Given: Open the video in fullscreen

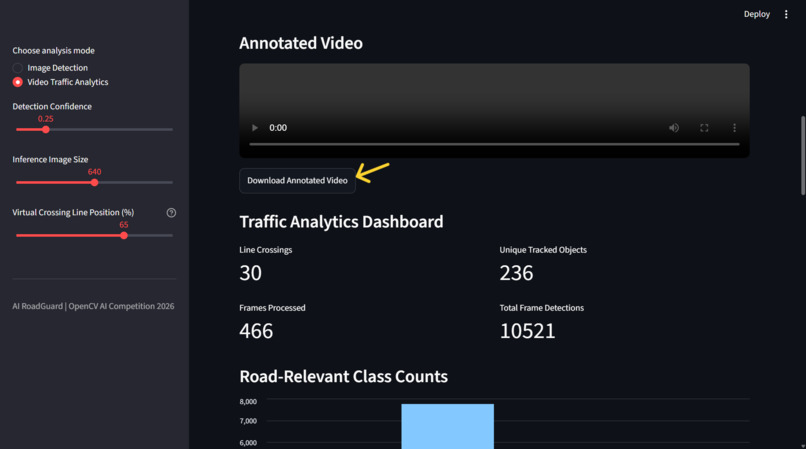Looking at the screenshot, I should coord(704,128).
